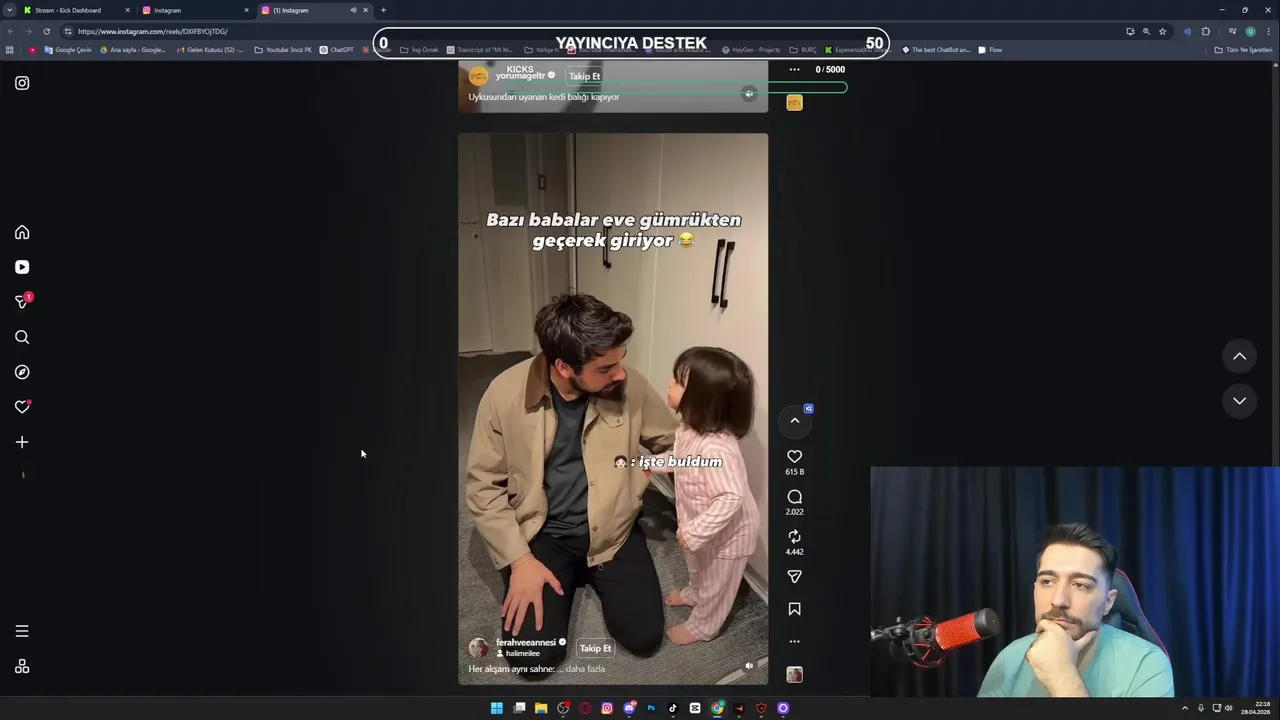The width and height of the screenshot is (1280, 720).
Task: Open the Instagram logo home link
Action: (x=22, y=83)
